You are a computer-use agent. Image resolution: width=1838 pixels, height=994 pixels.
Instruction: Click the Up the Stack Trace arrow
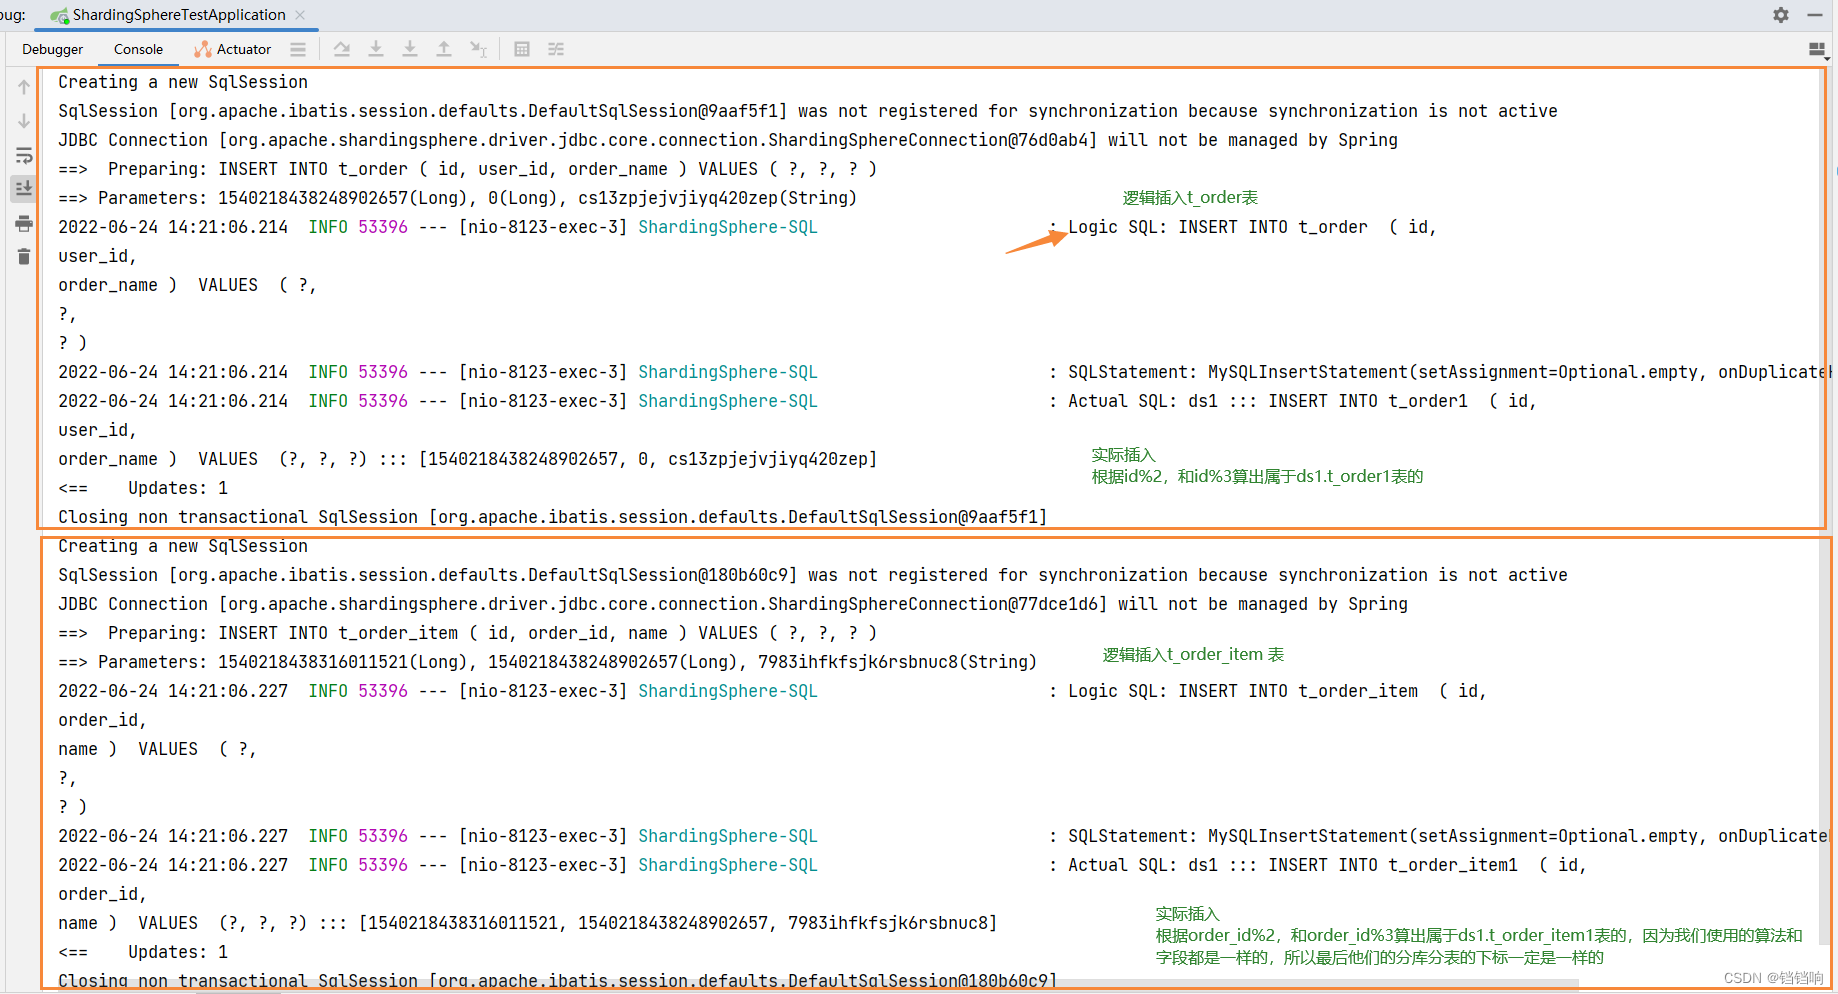tap(24, 87)
